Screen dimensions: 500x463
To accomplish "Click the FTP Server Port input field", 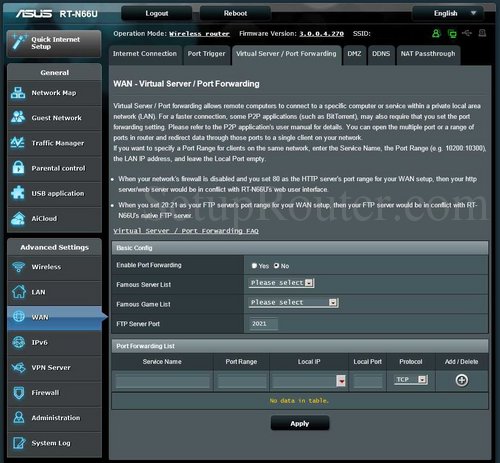I will pyautogui.click(x=263, y=324).
